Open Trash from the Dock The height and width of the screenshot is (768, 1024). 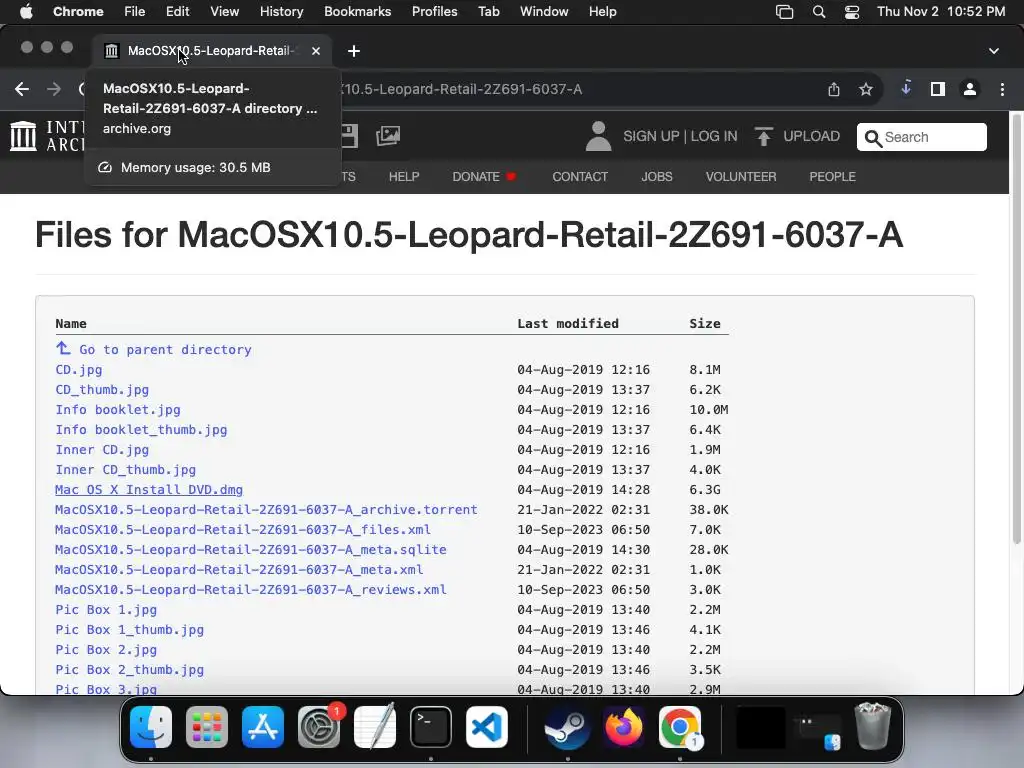click(873, 727)
